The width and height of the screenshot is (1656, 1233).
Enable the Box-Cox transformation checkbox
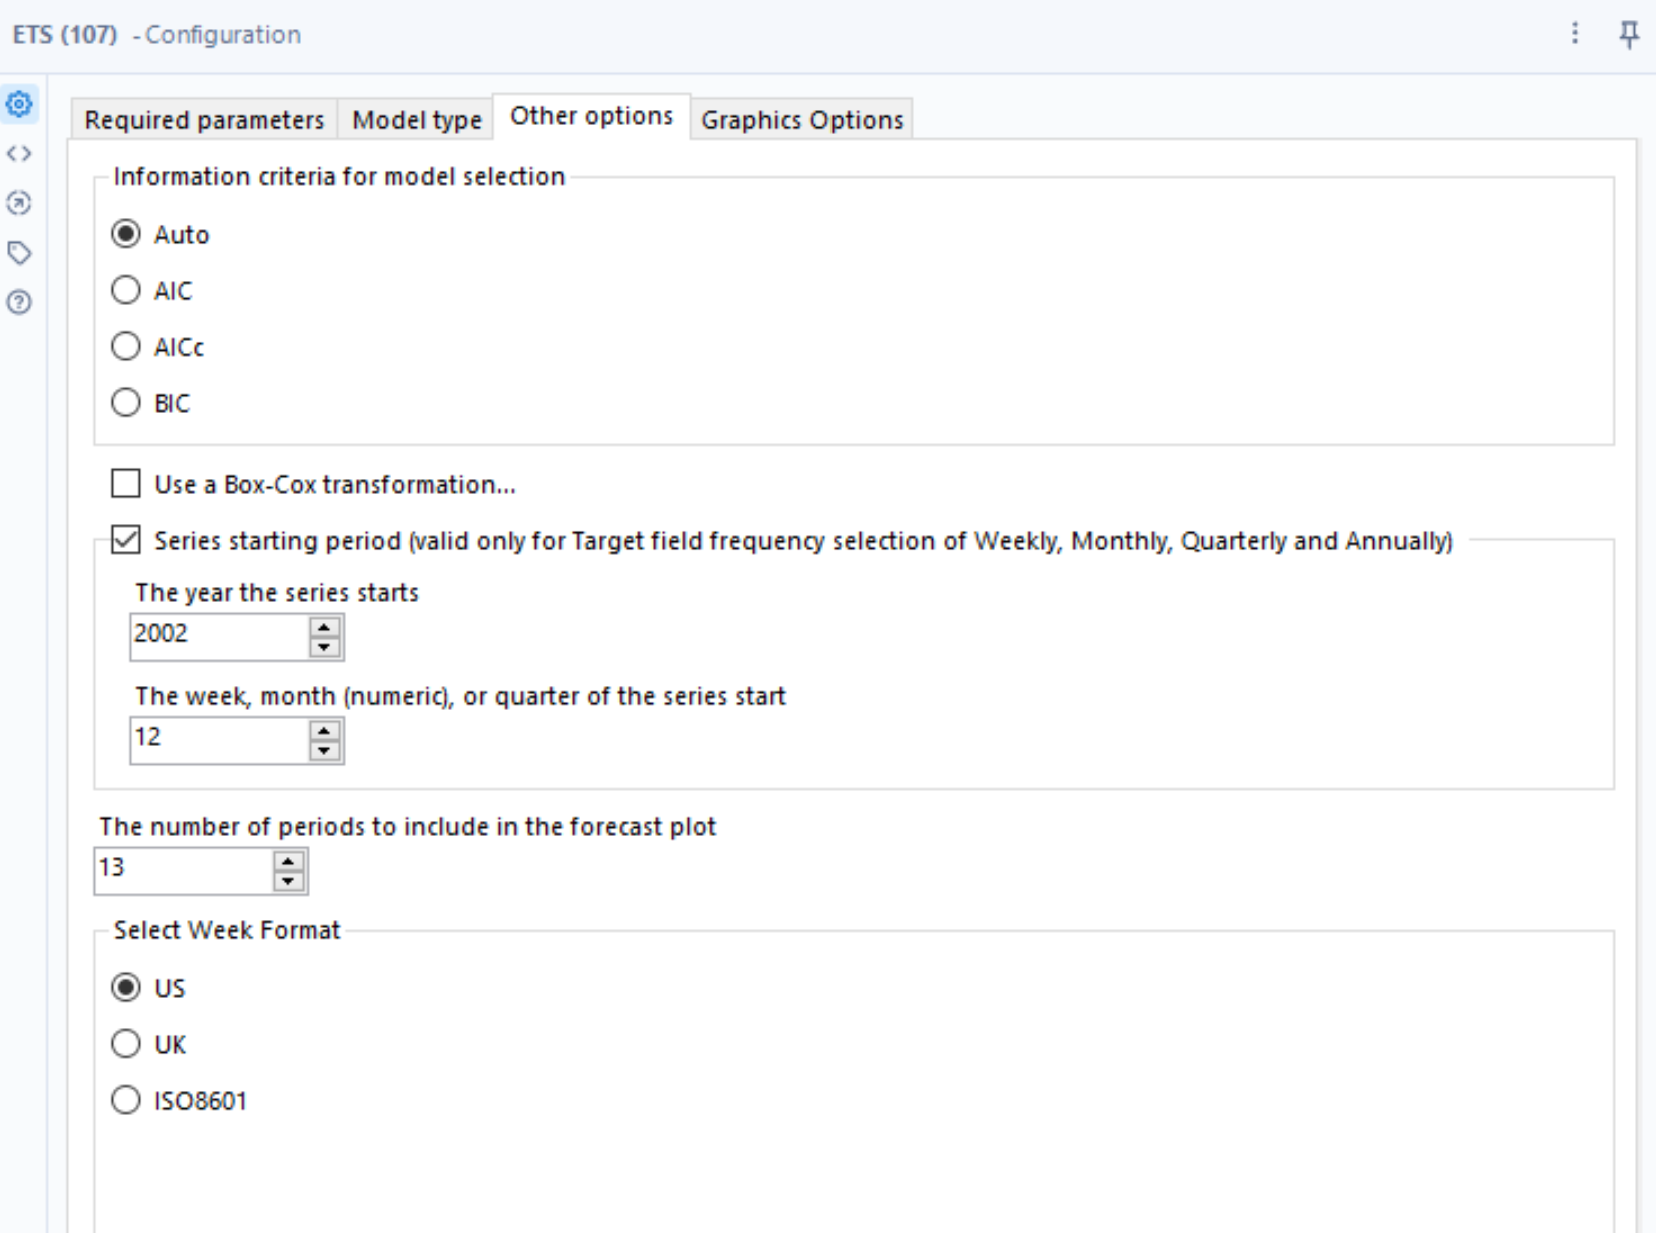click(x=126, y=484)
